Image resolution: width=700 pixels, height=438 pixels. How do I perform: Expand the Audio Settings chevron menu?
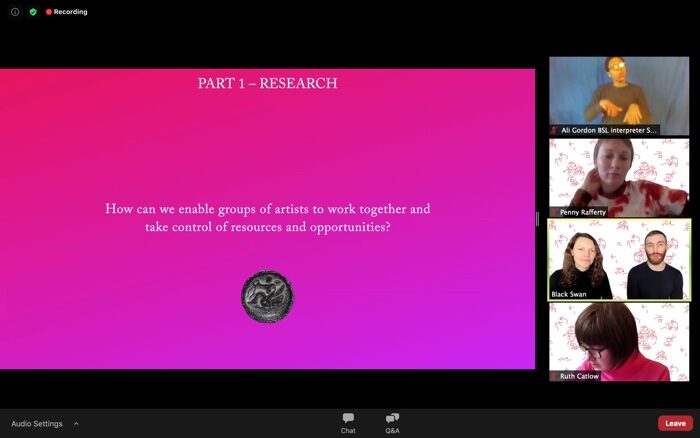(76, 424)
